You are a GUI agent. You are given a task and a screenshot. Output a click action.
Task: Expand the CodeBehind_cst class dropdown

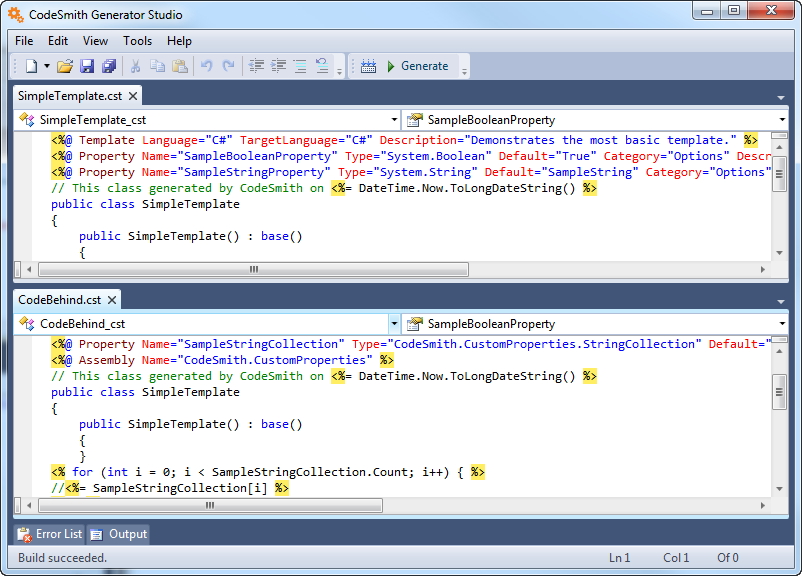tap(394, 324)
